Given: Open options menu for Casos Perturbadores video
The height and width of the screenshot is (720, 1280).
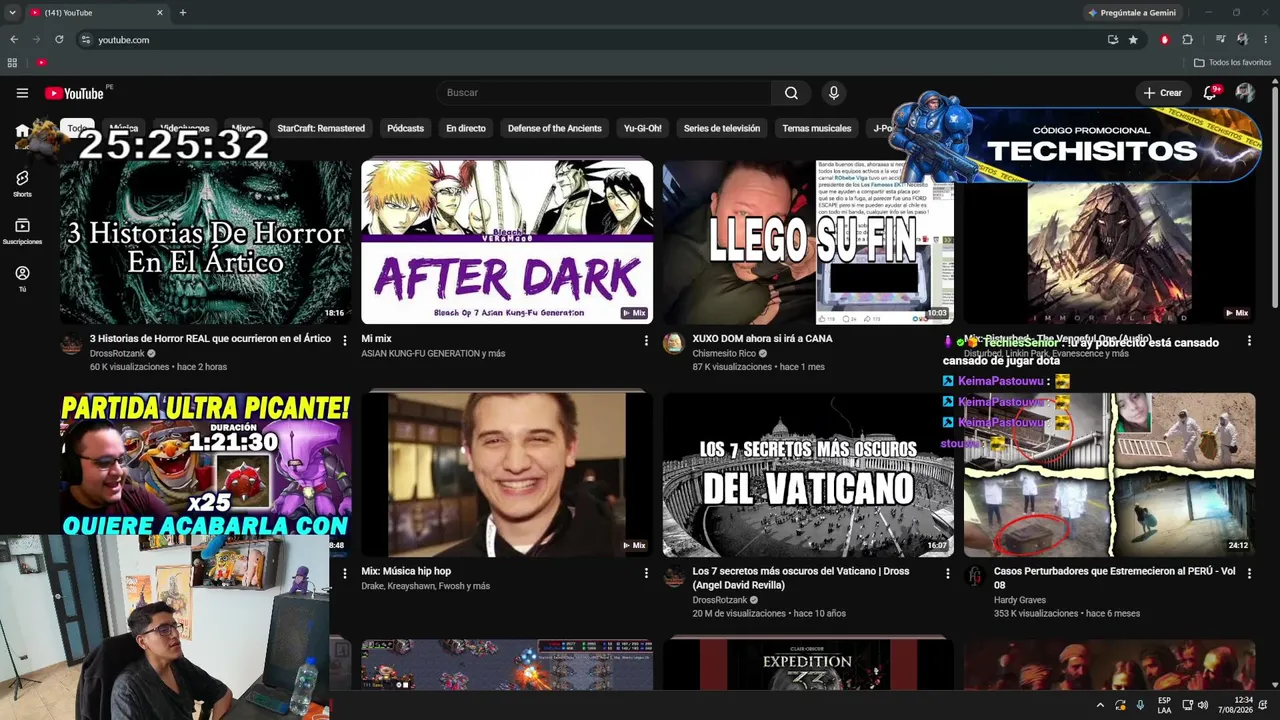Looking at the screenshot, I should click(x=1249, y=573).
